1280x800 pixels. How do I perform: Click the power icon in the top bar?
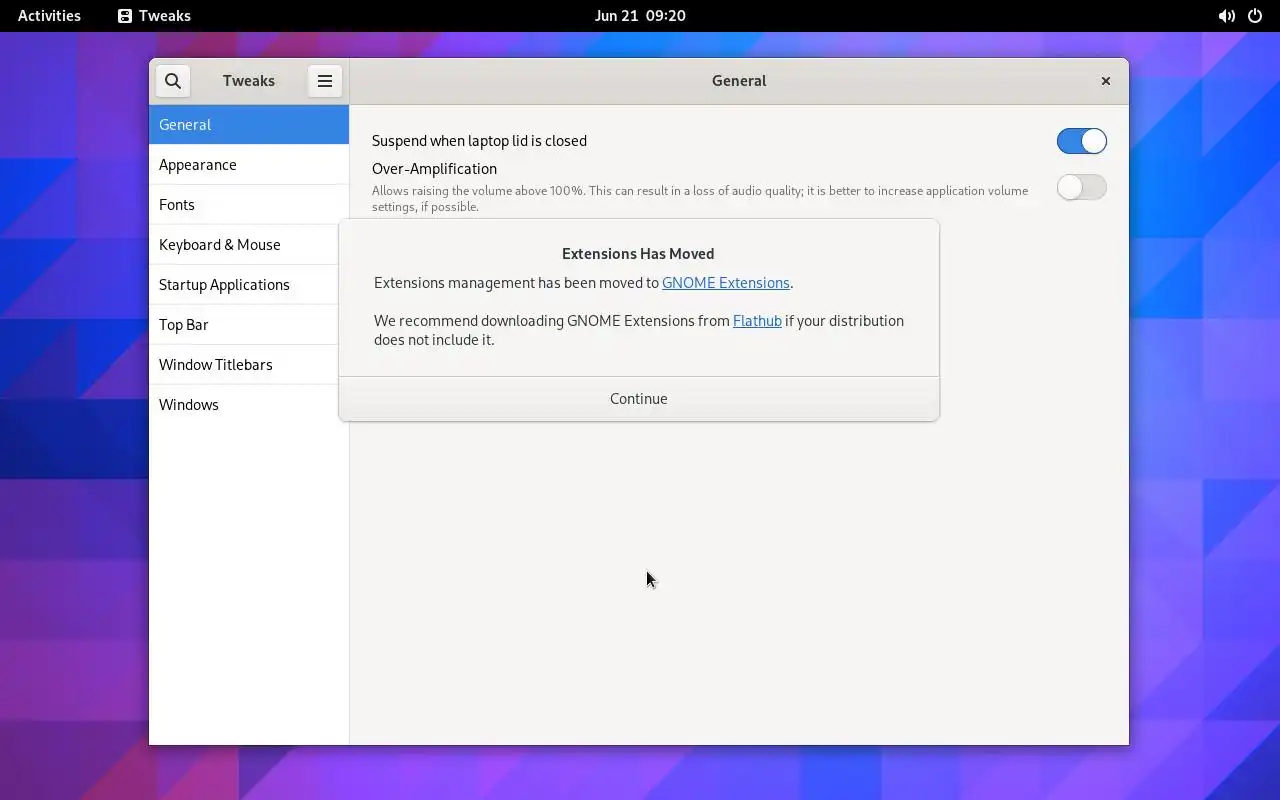pos(1255,16)
